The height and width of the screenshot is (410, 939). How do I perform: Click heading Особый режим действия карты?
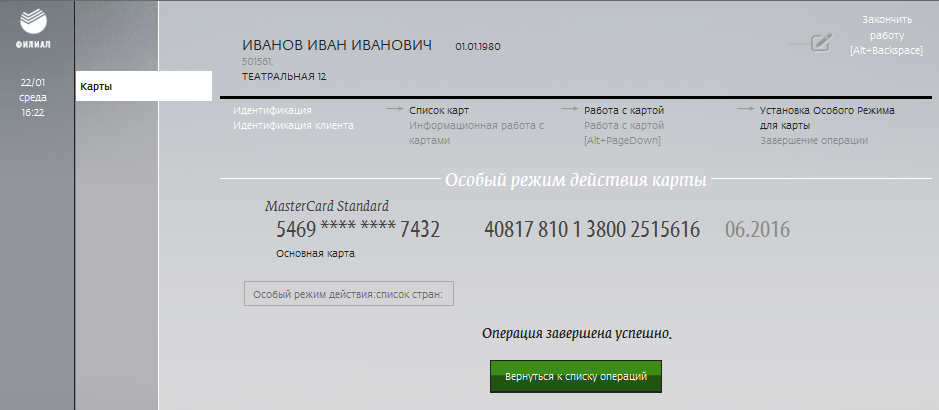pos(575,180)
